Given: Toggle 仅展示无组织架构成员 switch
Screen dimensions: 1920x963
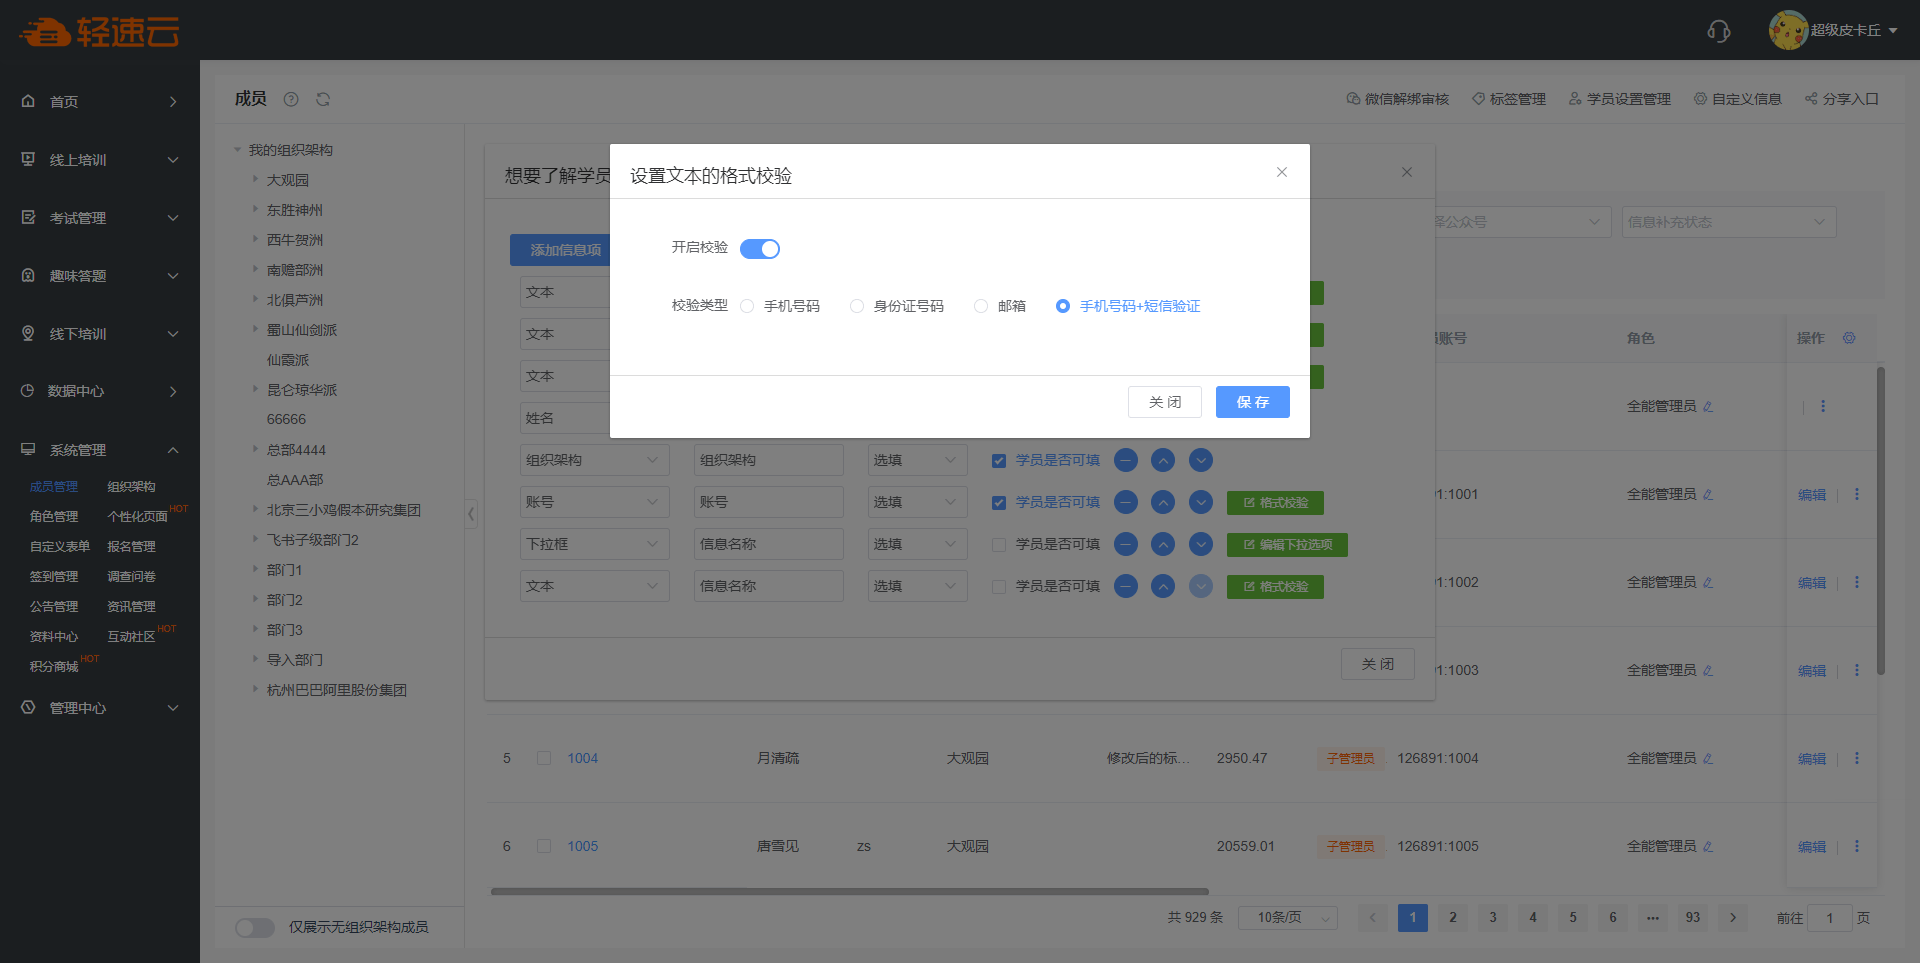Looking at the screenshot, I should coord(255,927).
